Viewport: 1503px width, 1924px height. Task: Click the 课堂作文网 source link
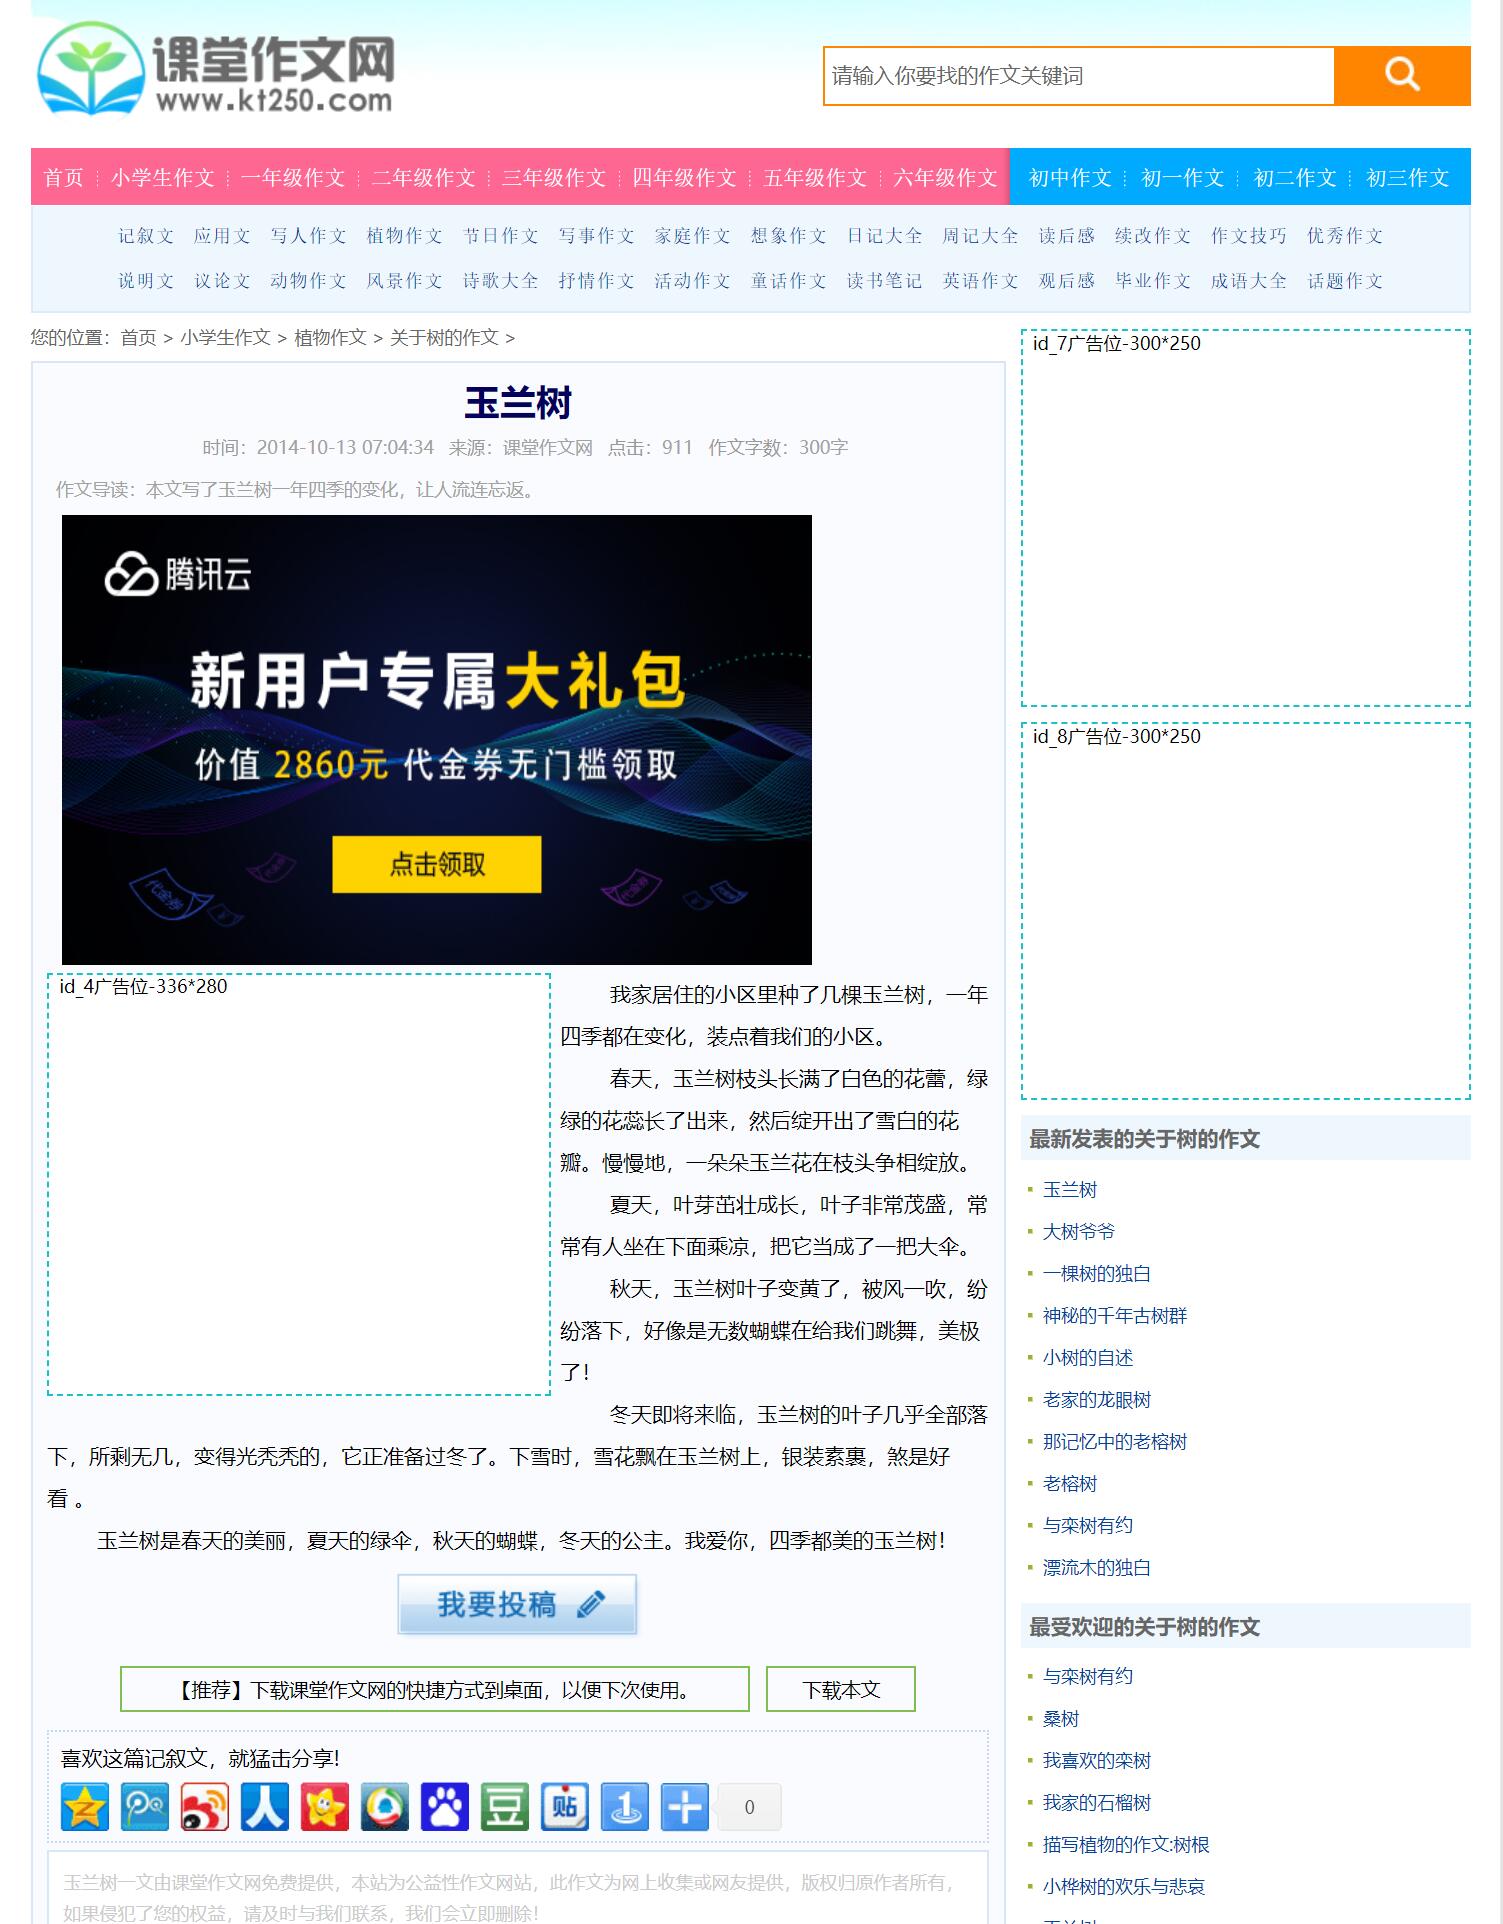tap(547, 447)
